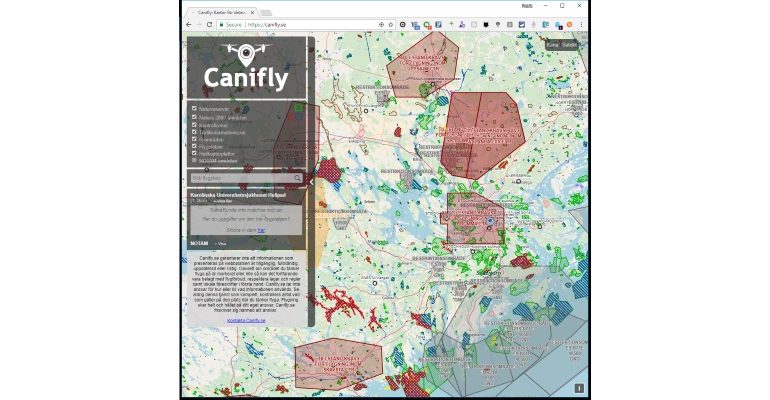
Task: Click the Secure padlock icon
Action: tap(221, 25)
